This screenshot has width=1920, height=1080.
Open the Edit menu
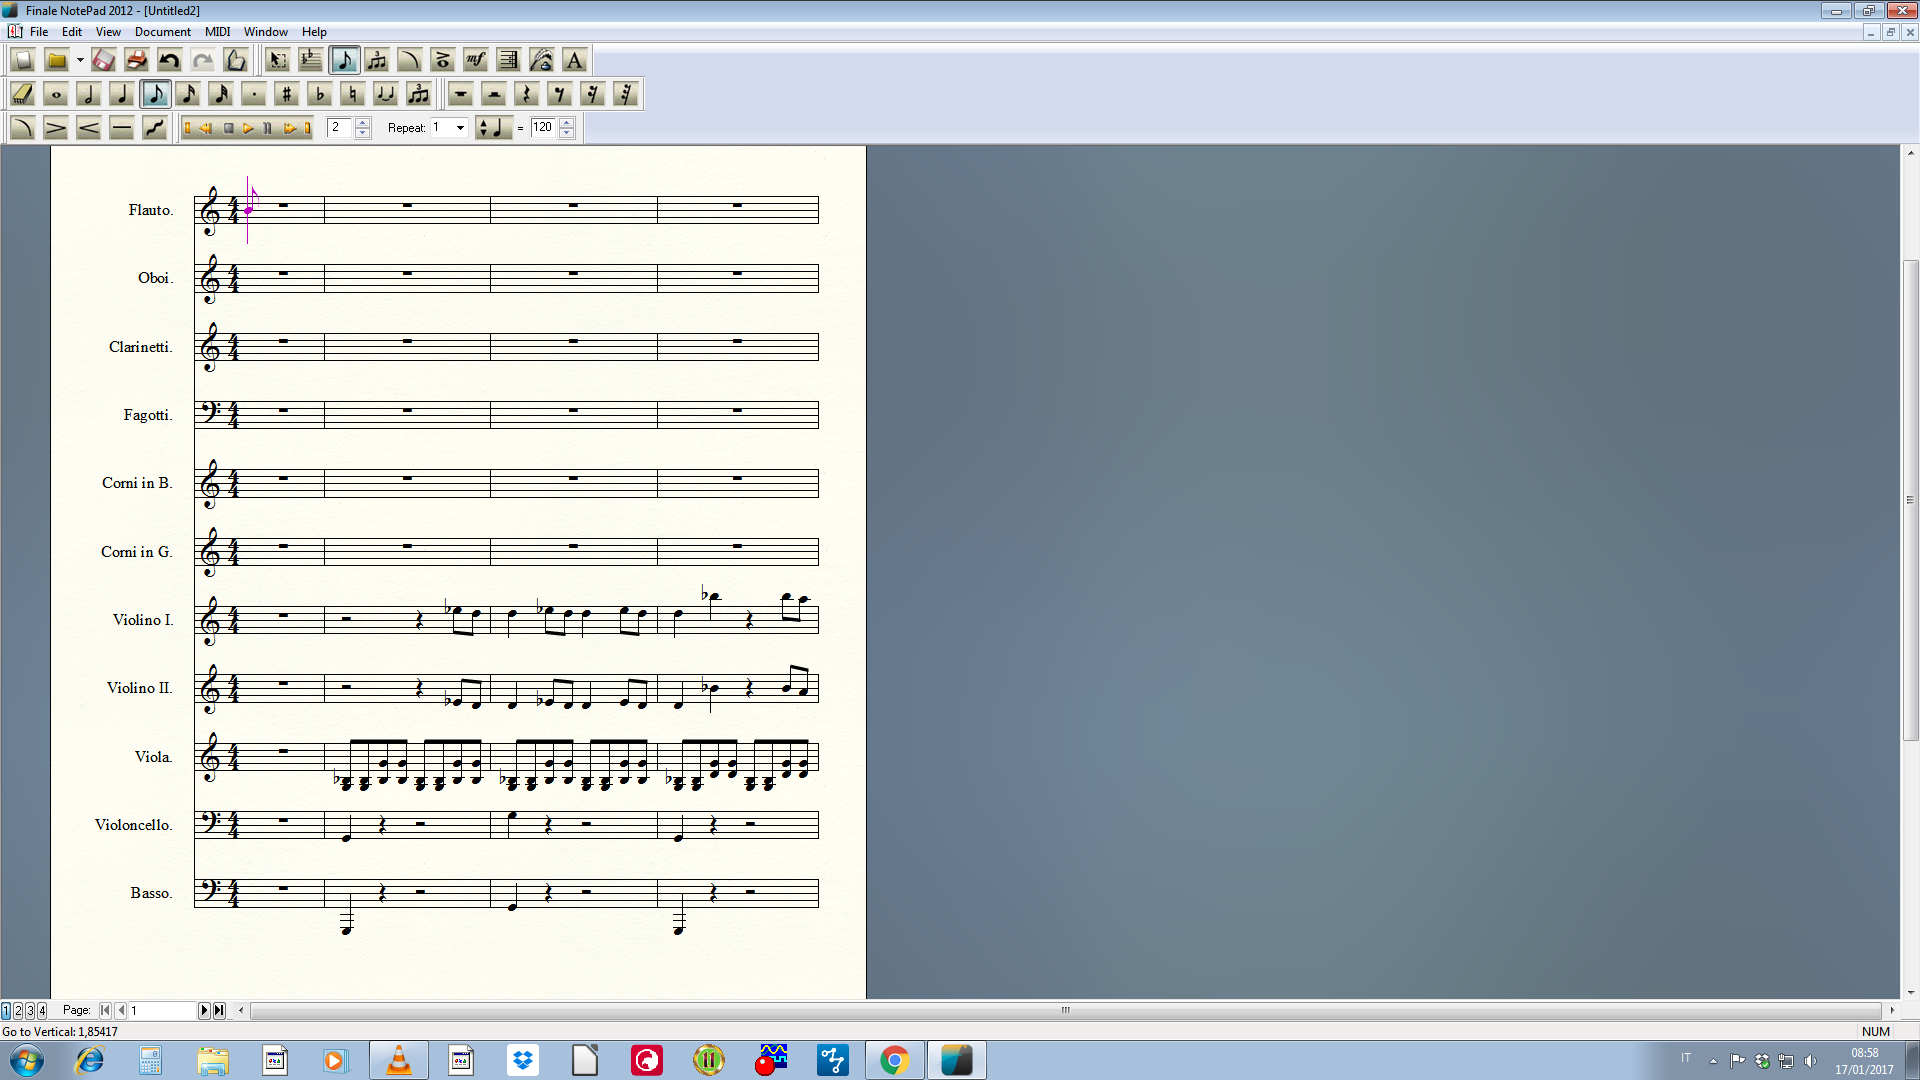72,32
